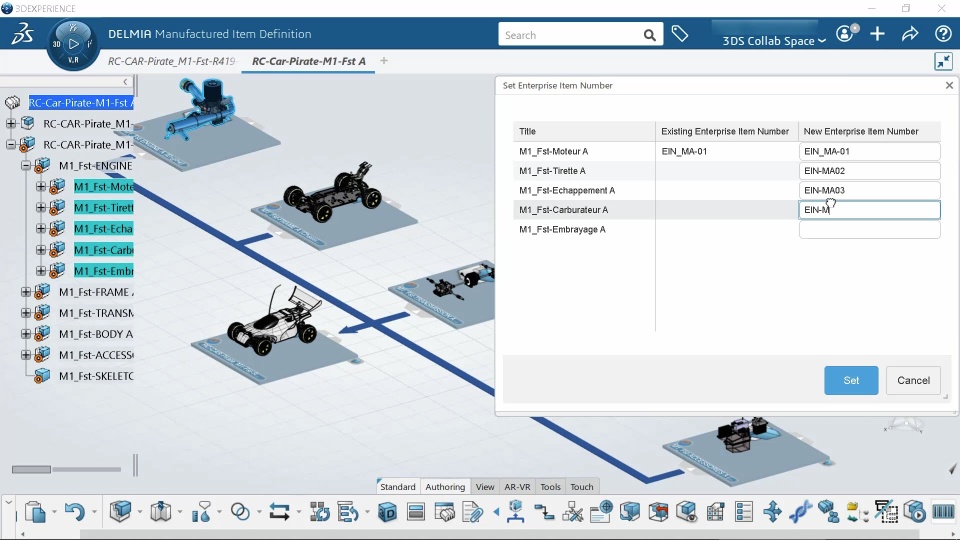Image resolution: width=960 pixels, height=540 pixels.
Task: Expand the M1_Fst-FRAME tree node
Action: [26, 292]
